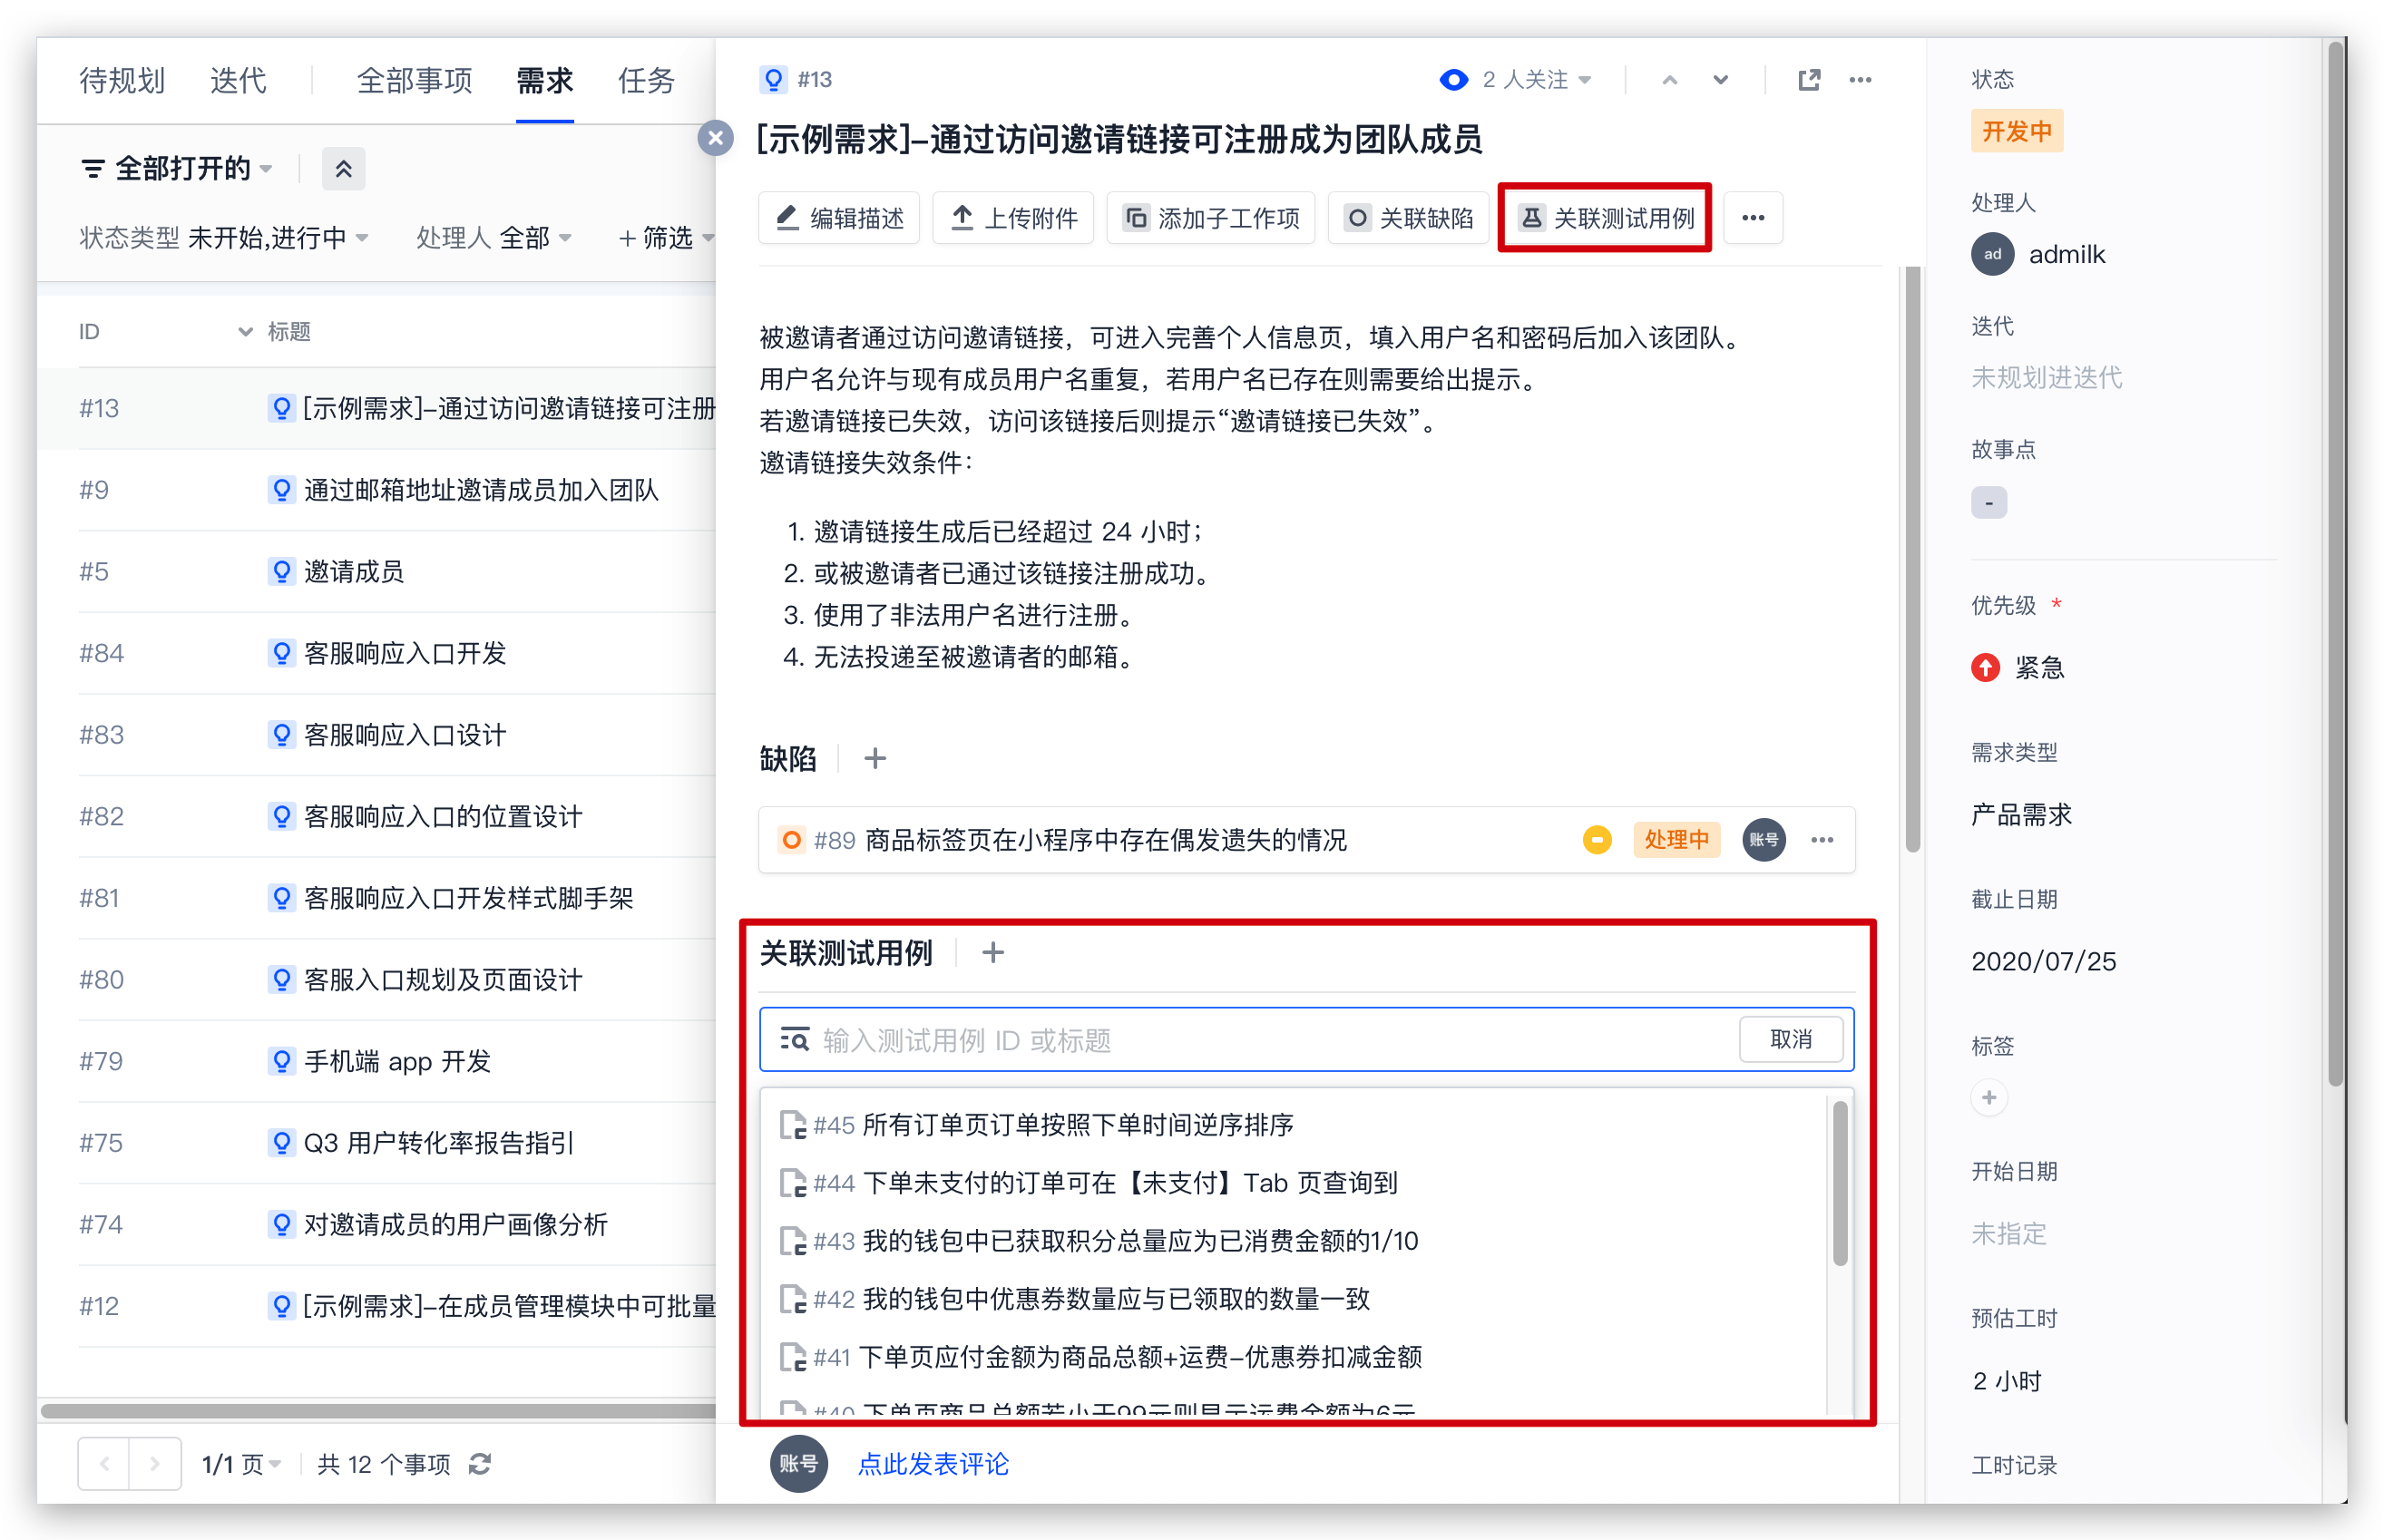
Task: Switch to 全部事项 tab
Action: coord(414,80)
